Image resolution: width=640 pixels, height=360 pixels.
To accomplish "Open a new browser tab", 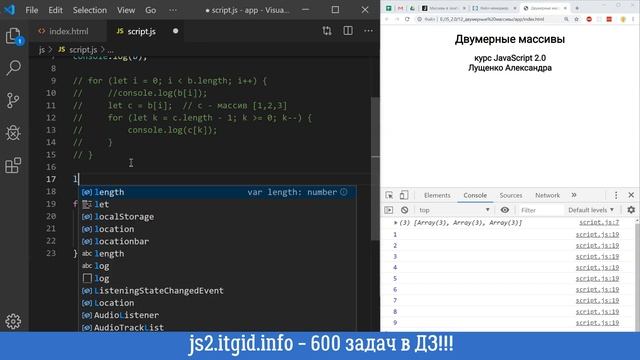I will (577, 8).
